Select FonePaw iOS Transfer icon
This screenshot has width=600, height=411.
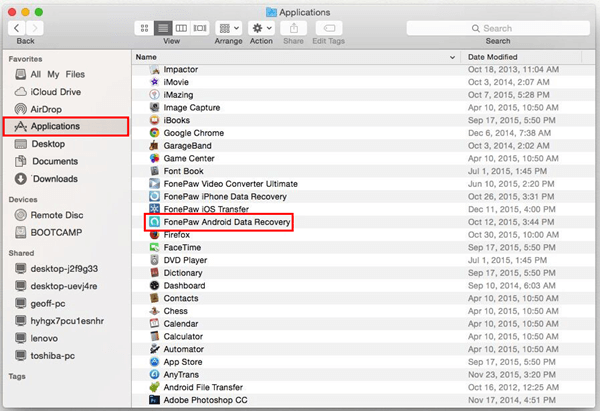tap(154, 209)
